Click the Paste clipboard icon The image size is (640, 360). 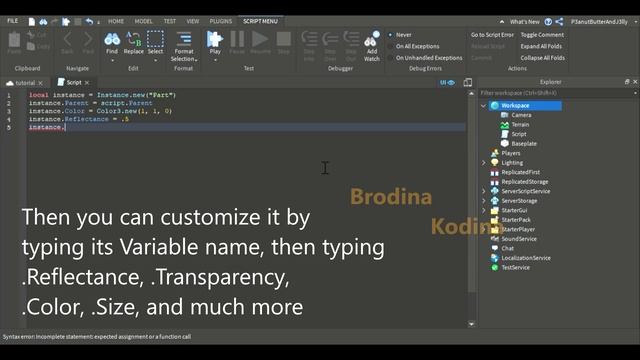pos(14,40)
